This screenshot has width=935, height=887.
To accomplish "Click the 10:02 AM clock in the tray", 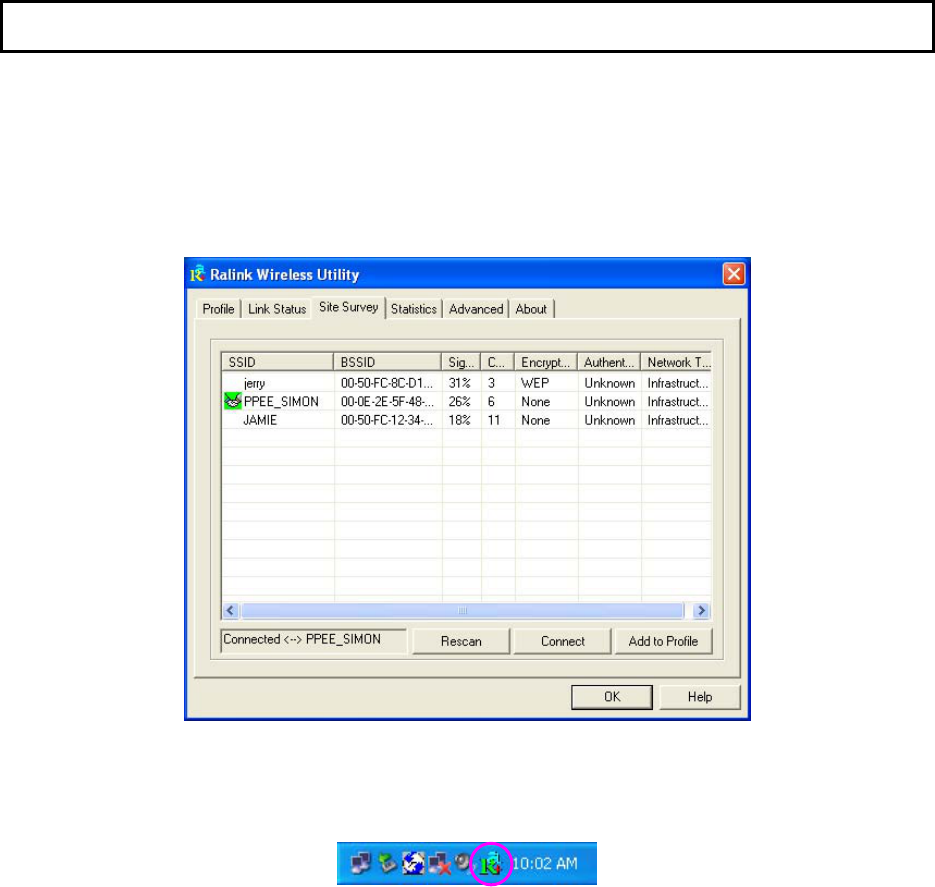I will 545,863.
